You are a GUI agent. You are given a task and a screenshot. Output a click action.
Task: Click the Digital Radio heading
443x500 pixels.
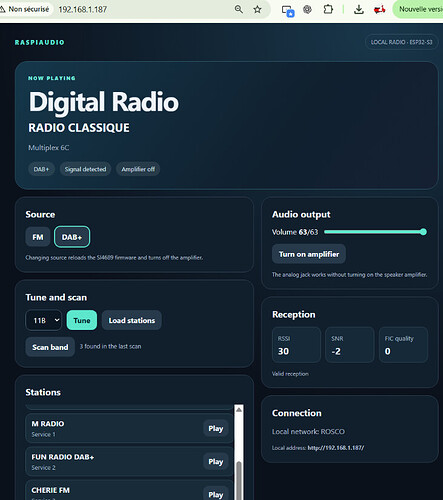[x=104, y=102]
